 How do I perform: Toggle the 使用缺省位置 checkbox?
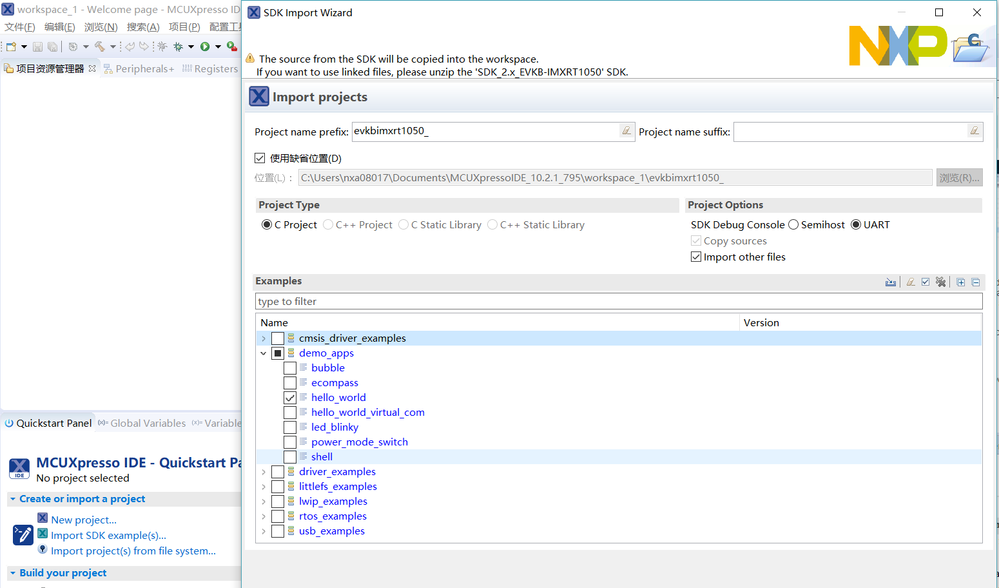259,158
